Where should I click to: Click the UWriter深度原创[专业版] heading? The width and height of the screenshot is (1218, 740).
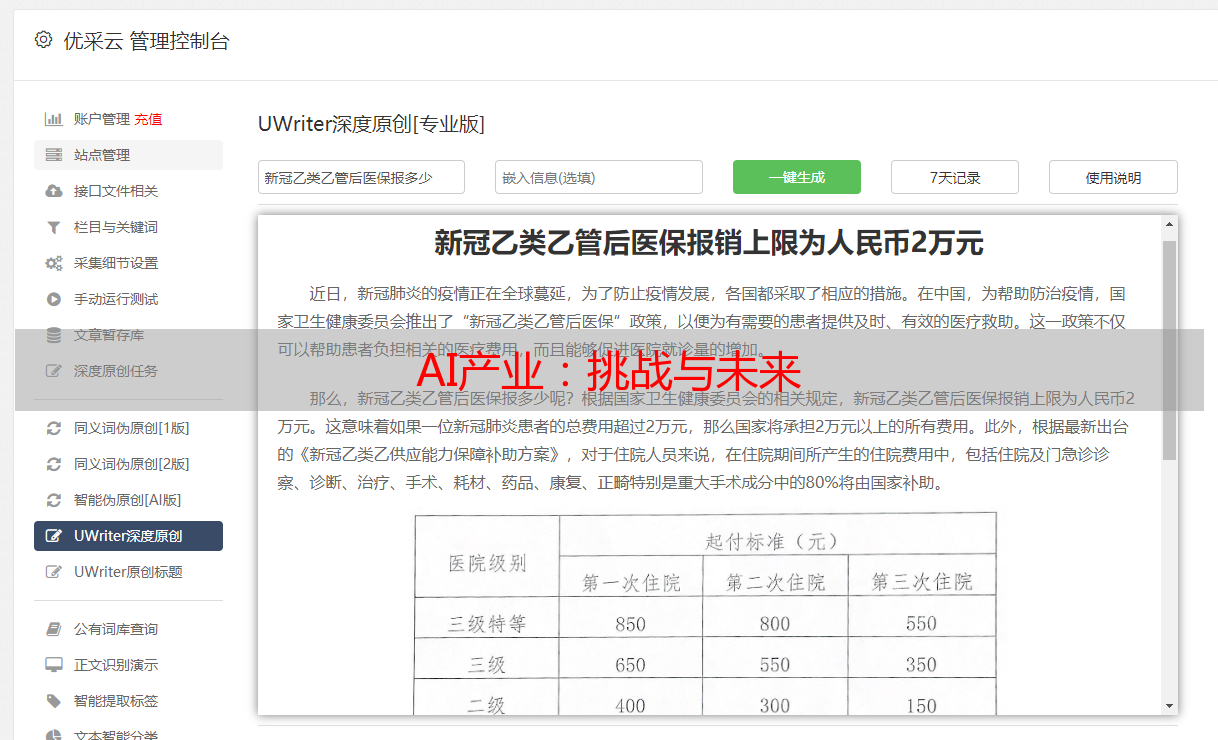point(371,124)
